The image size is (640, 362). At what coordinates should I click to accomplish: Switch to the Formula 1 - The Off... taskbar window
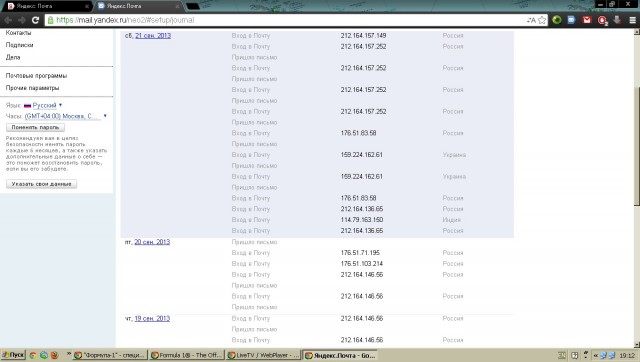pyautogui.click(x=187, y=355)
